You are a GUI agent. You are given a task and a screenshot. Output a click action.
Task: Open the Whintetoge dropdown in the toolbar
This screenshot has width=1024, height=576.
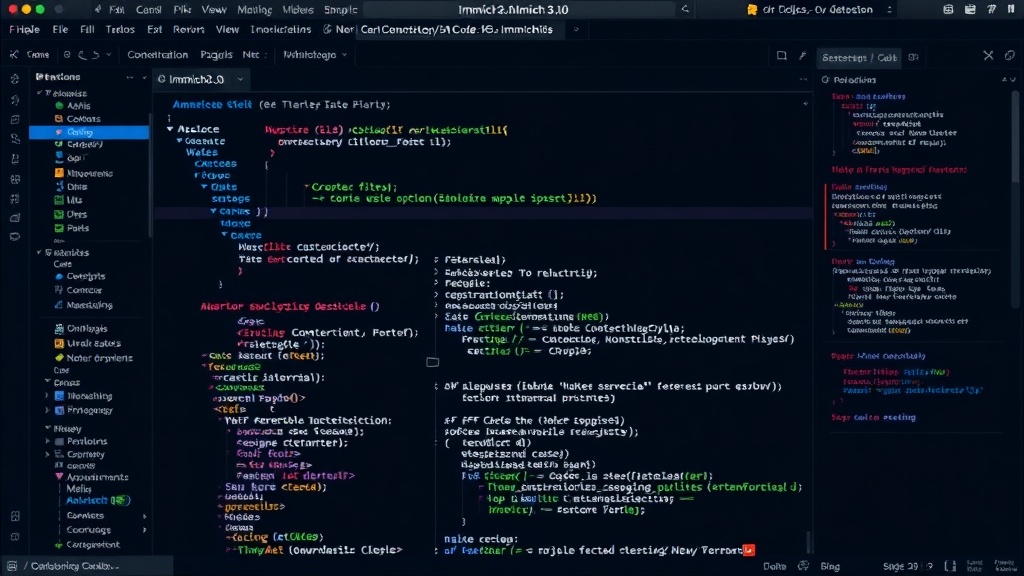pos(315,55)
